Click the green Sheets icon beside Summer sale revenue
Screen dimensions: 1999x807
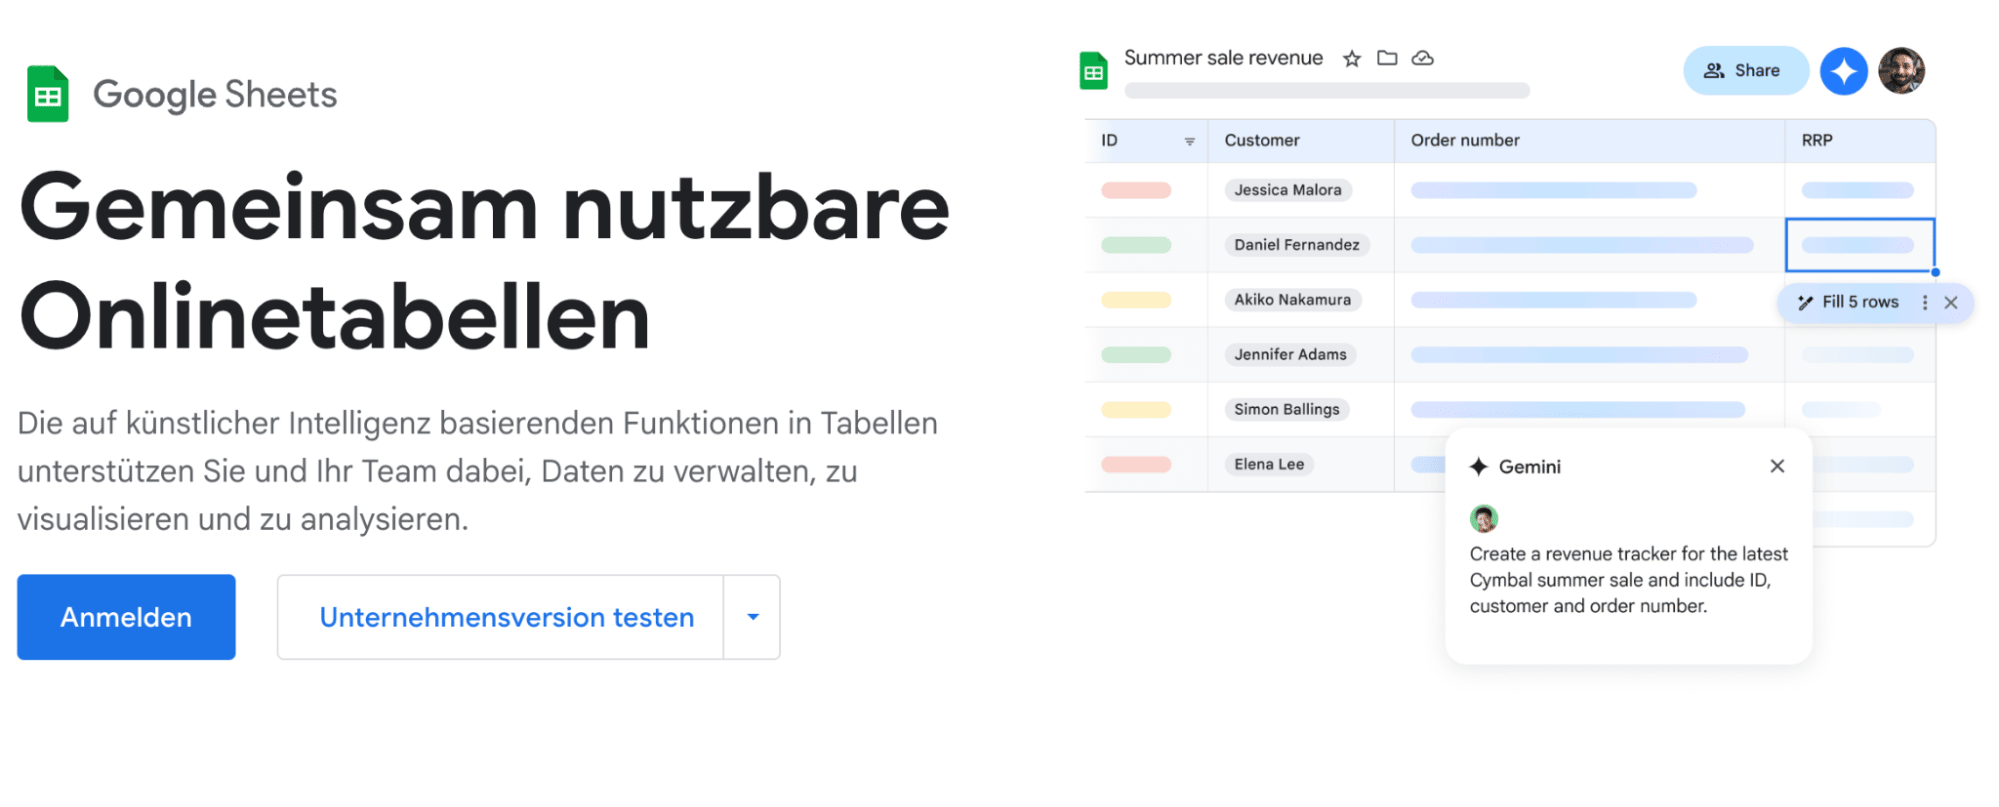coord(1094,71)
